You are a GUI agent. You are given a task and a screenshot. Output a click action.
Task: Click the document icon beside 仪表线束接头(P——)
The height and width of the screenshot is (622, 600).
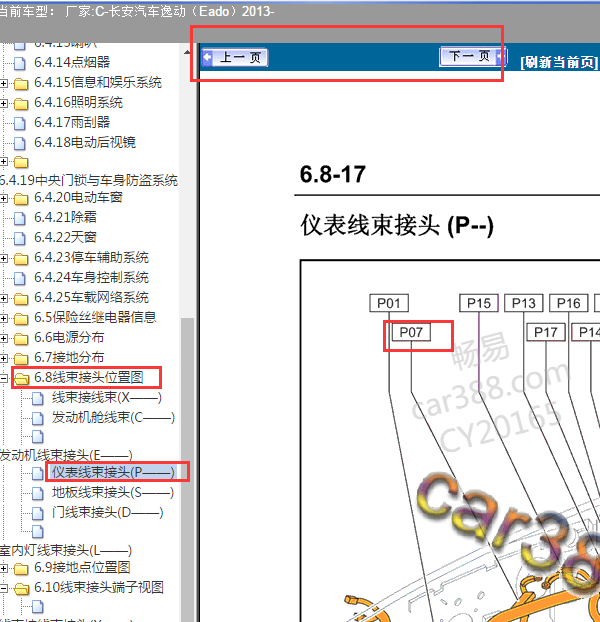(38, 473)
